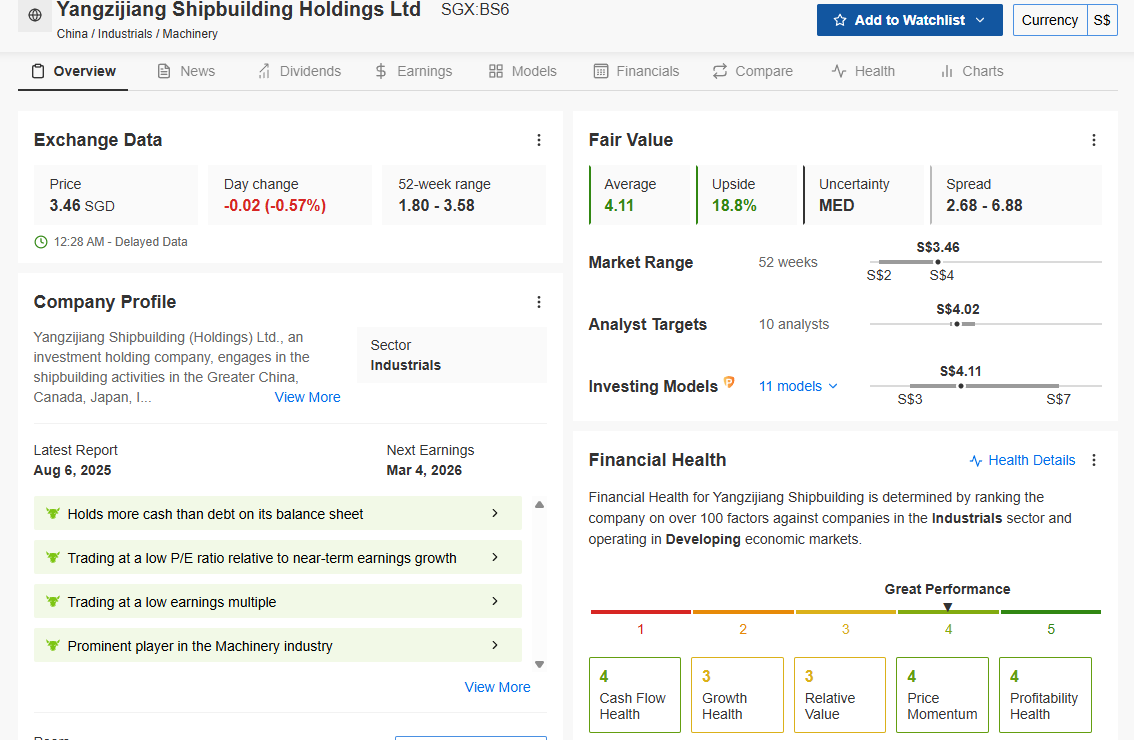
Task: Click the Financials table icon
Action: [x=601, y=71]
